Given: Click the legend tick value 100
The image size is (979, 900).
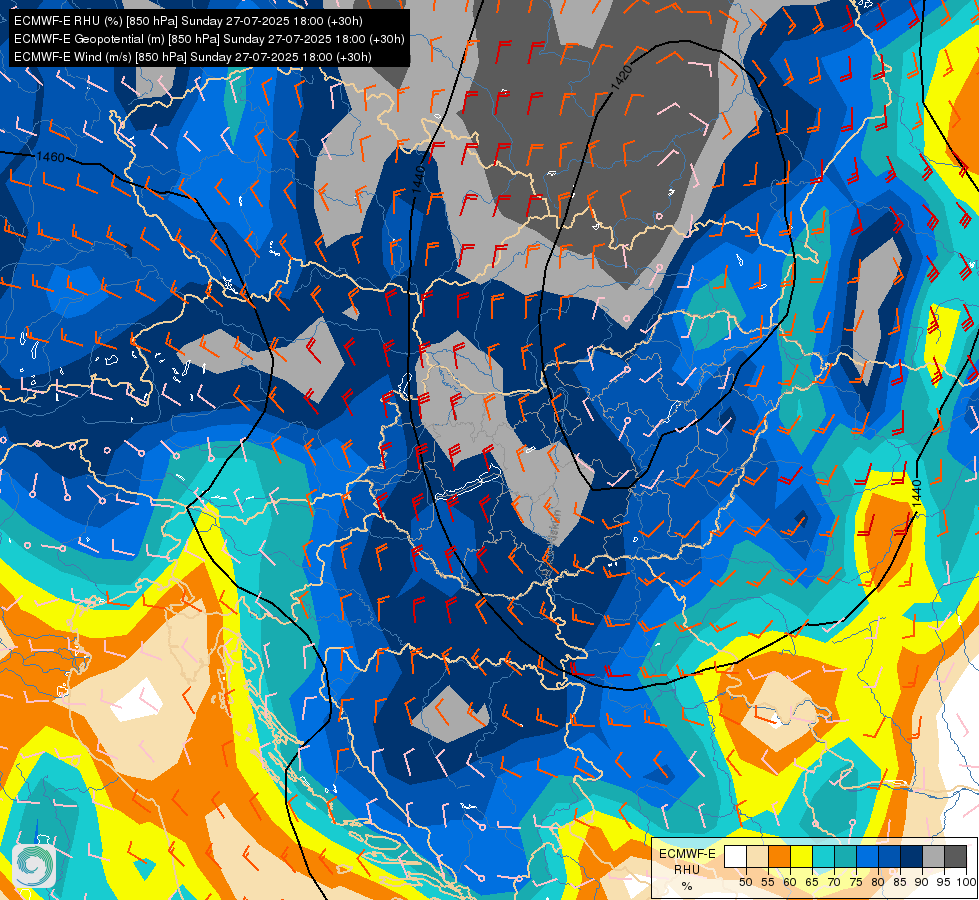Looking at the screenshot, I should [966, 882].
